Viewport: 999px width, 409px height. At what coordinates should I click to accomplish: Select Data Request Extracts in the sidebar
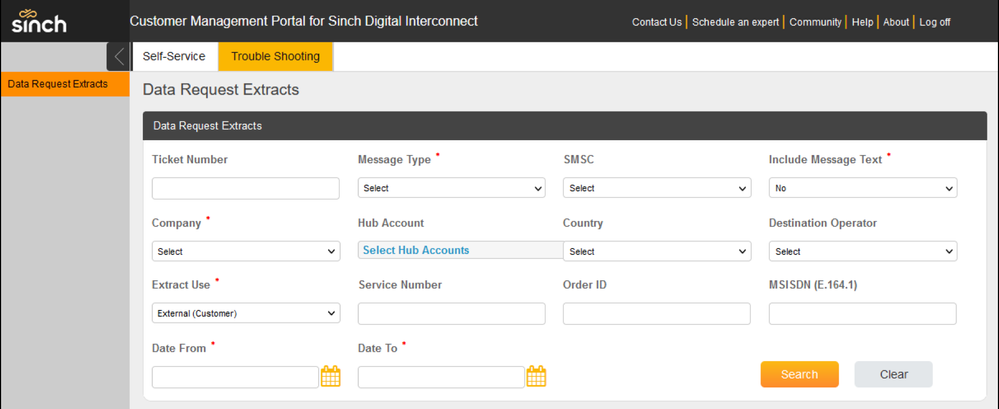[x=65, y=83]
